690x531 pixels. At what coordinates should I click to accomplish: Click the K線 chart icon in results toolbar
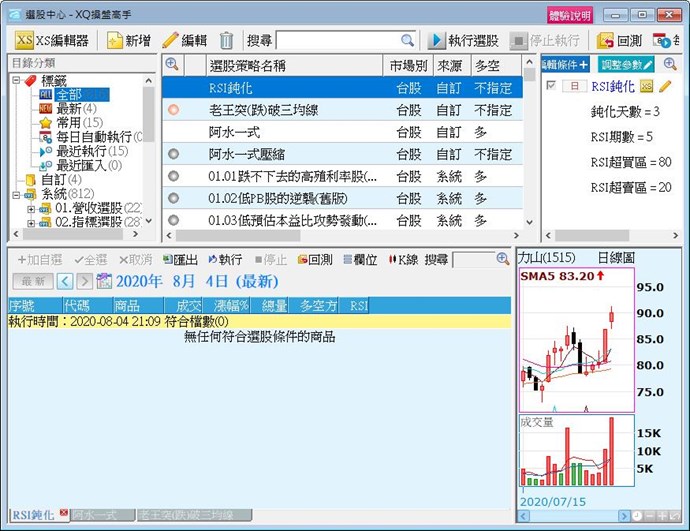(x=403, y=259)
